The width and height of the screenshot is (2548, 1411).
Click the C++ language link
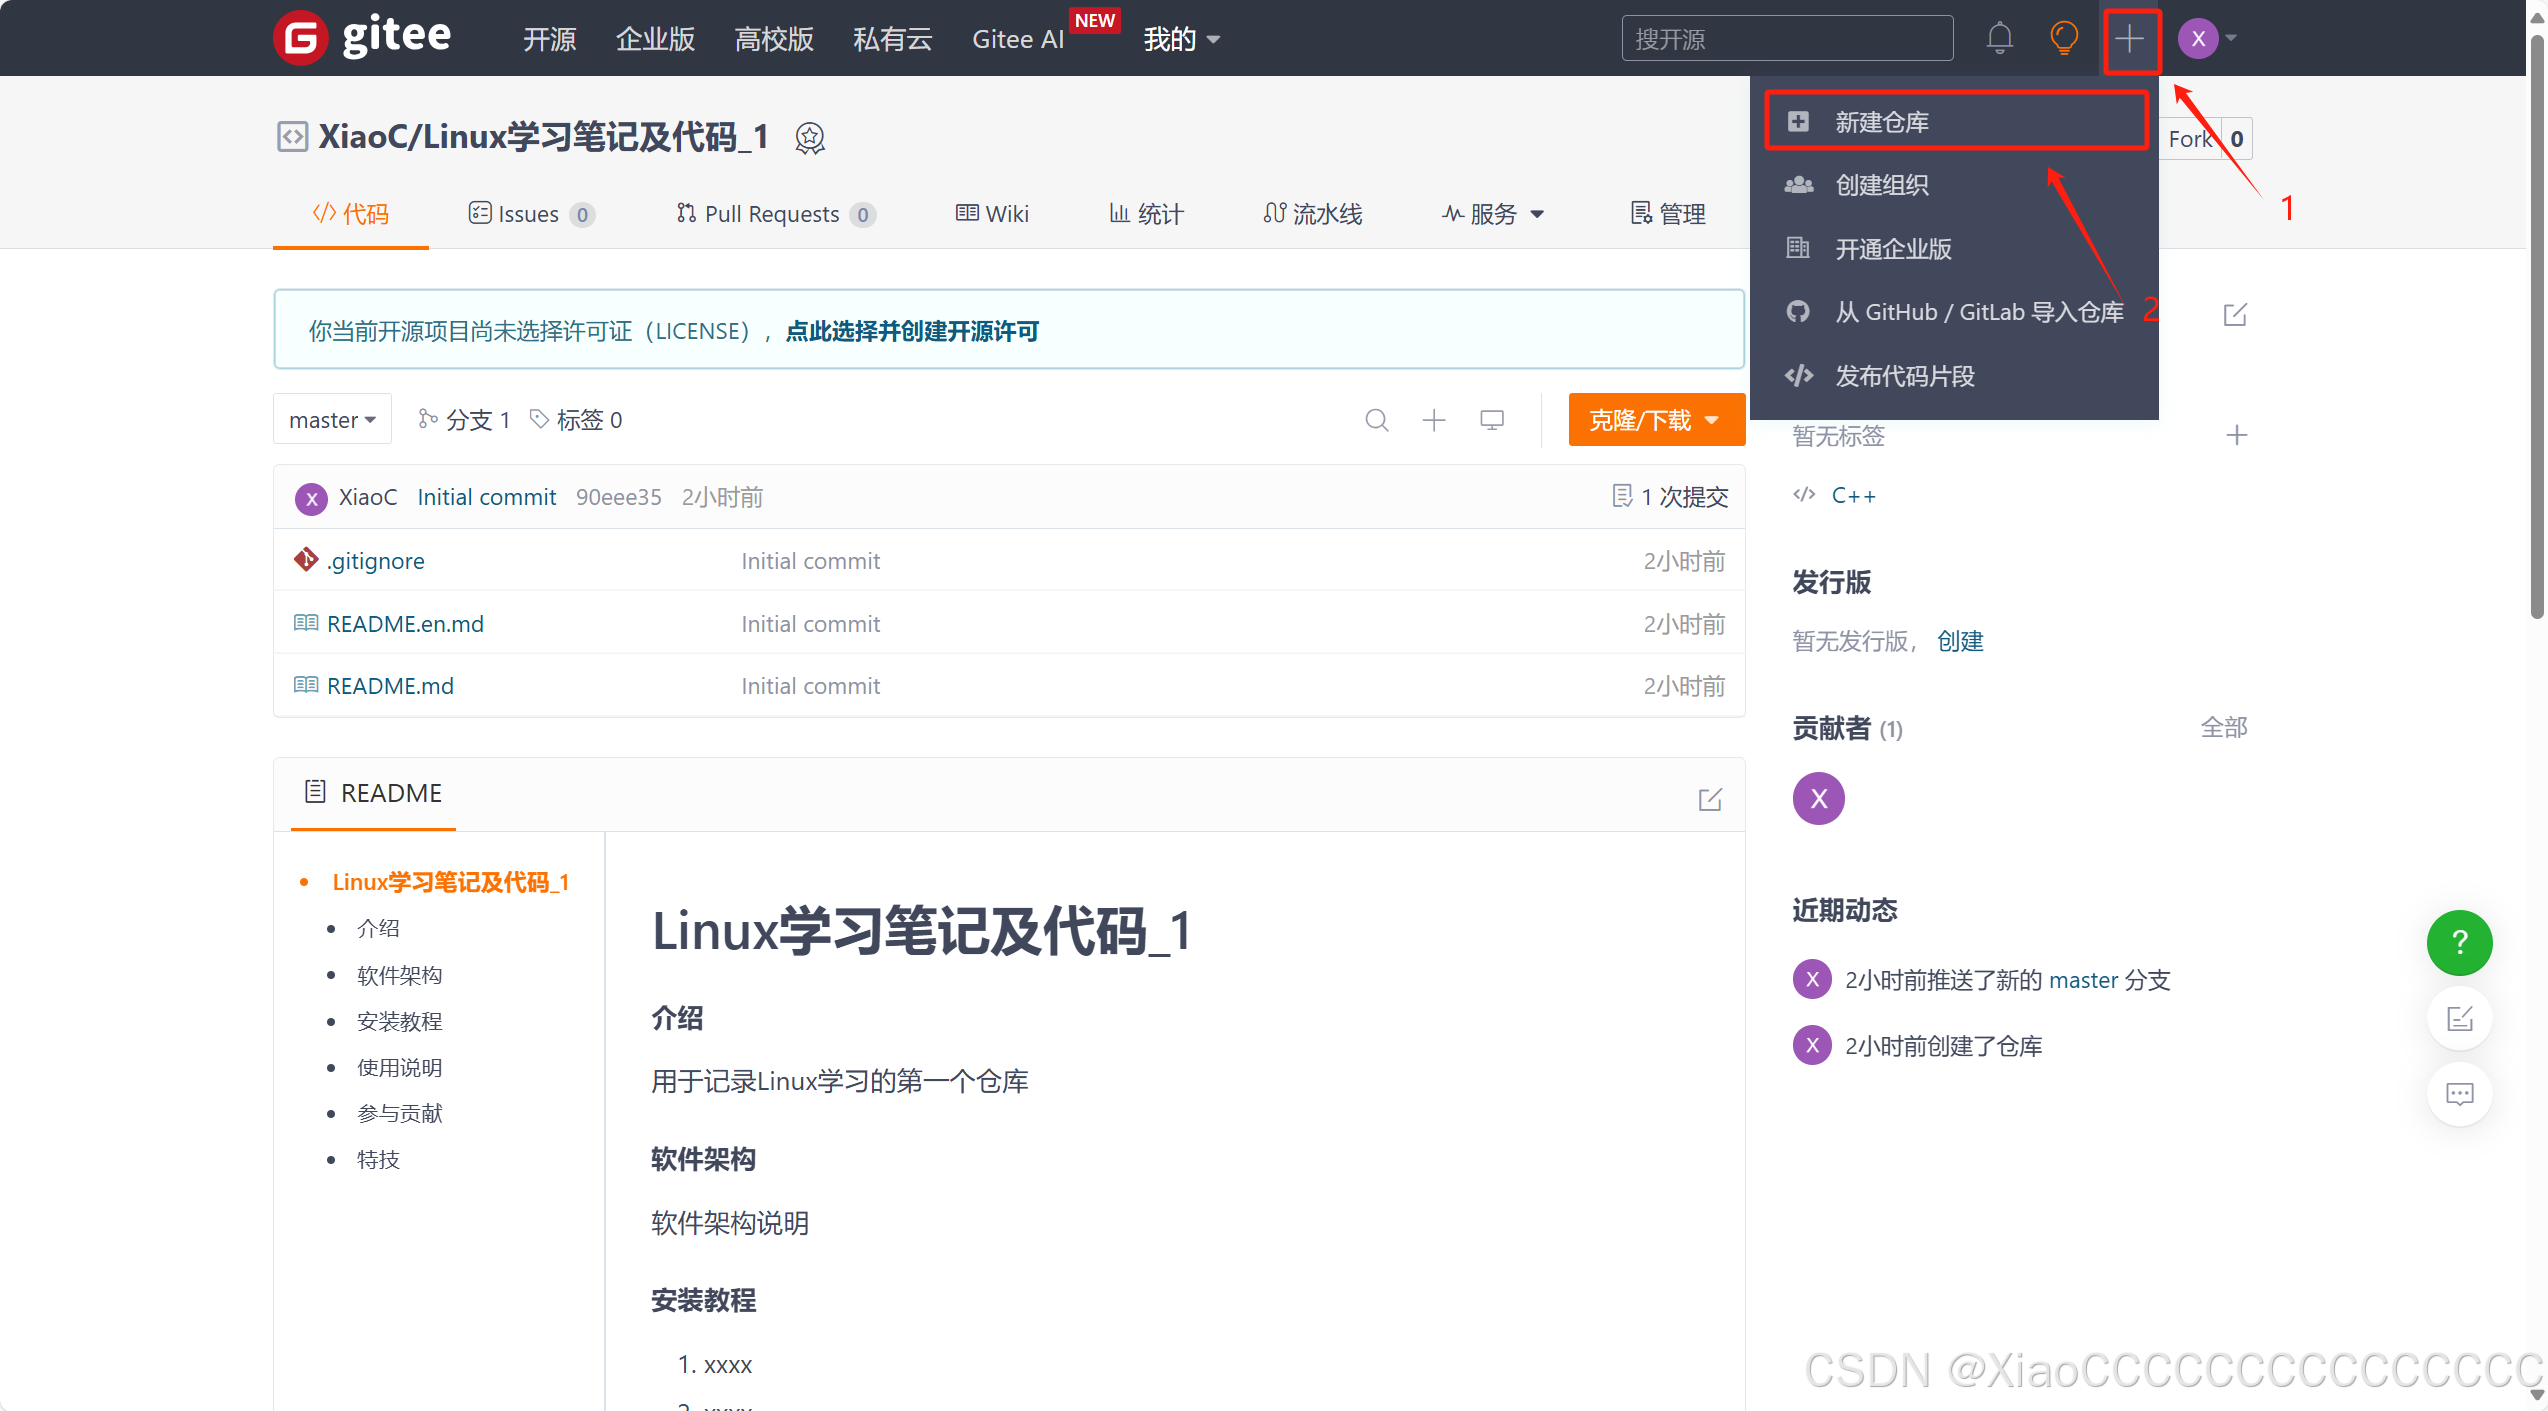[x=1853, y=495]
